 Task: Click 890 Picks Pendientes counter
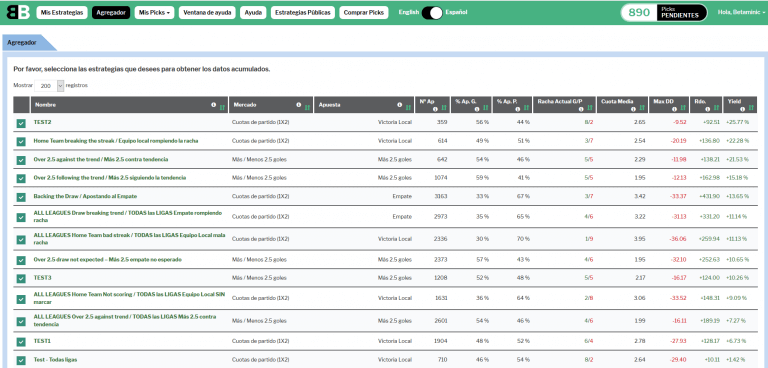(x=664, y=13)
